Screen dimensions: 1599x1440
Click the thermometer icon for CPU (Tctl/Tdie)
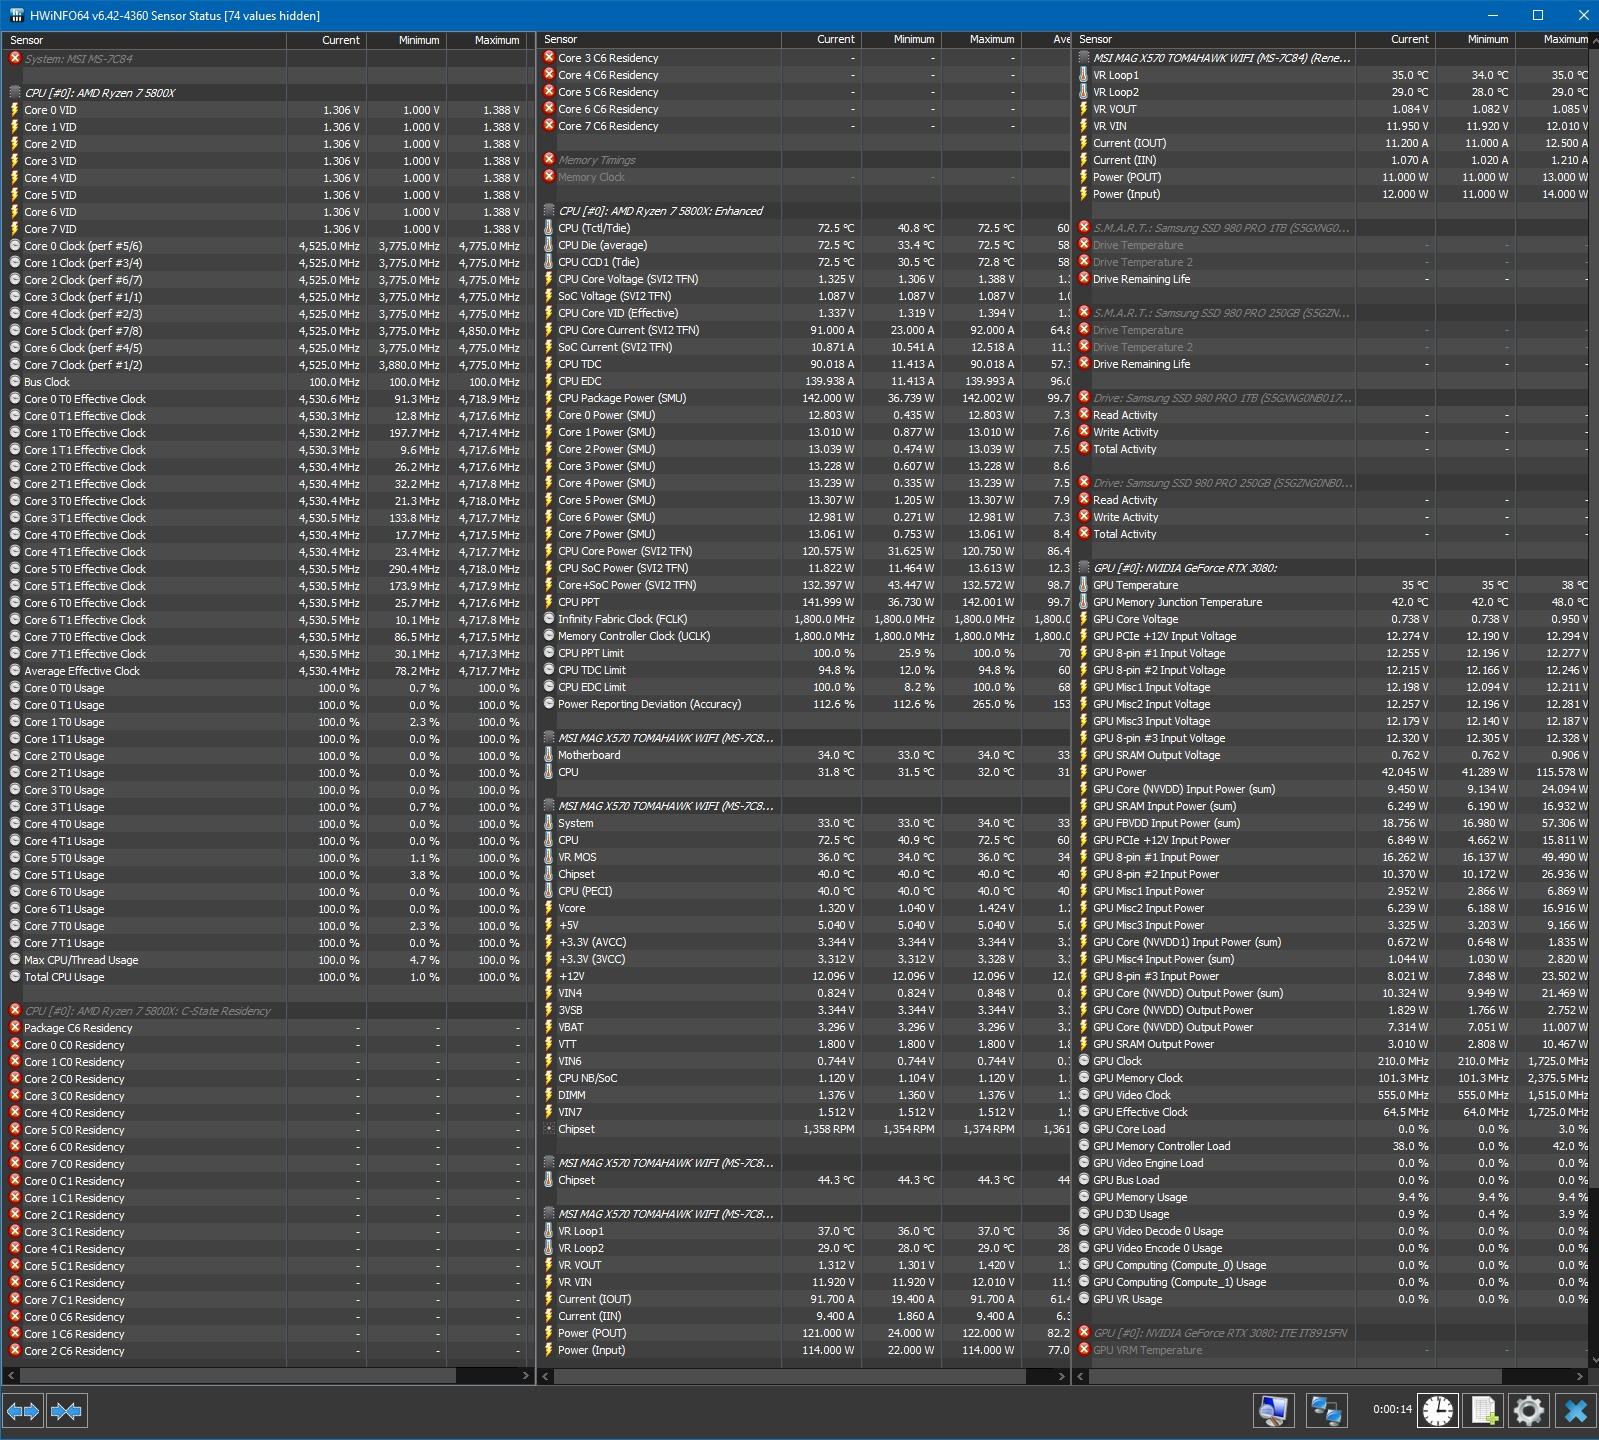(x=549, y=228)
